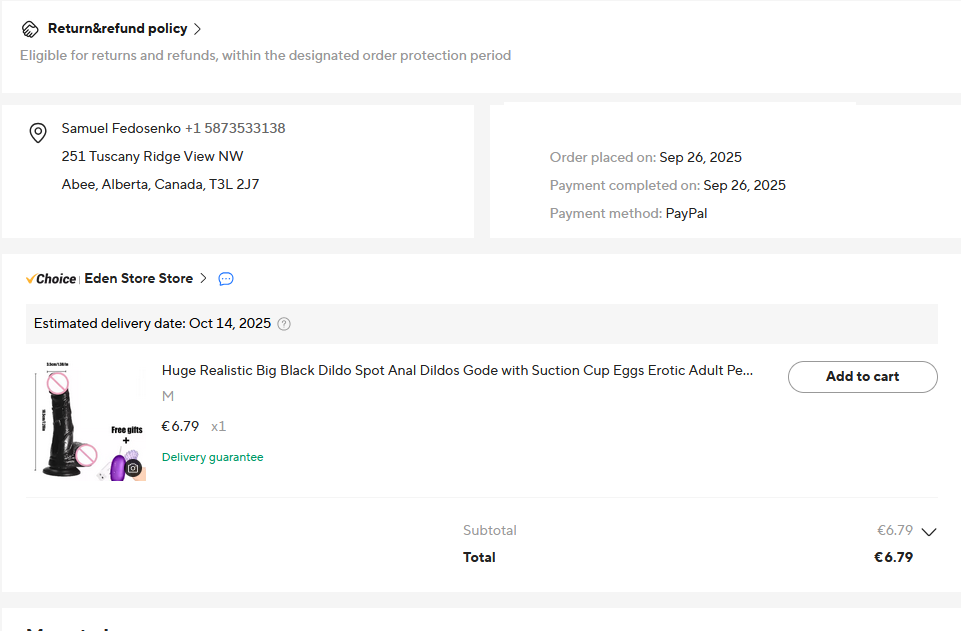The image size is (961, 631).
Task: Click the Samuel Fedosenko recipient name
Action: [121, 128]
